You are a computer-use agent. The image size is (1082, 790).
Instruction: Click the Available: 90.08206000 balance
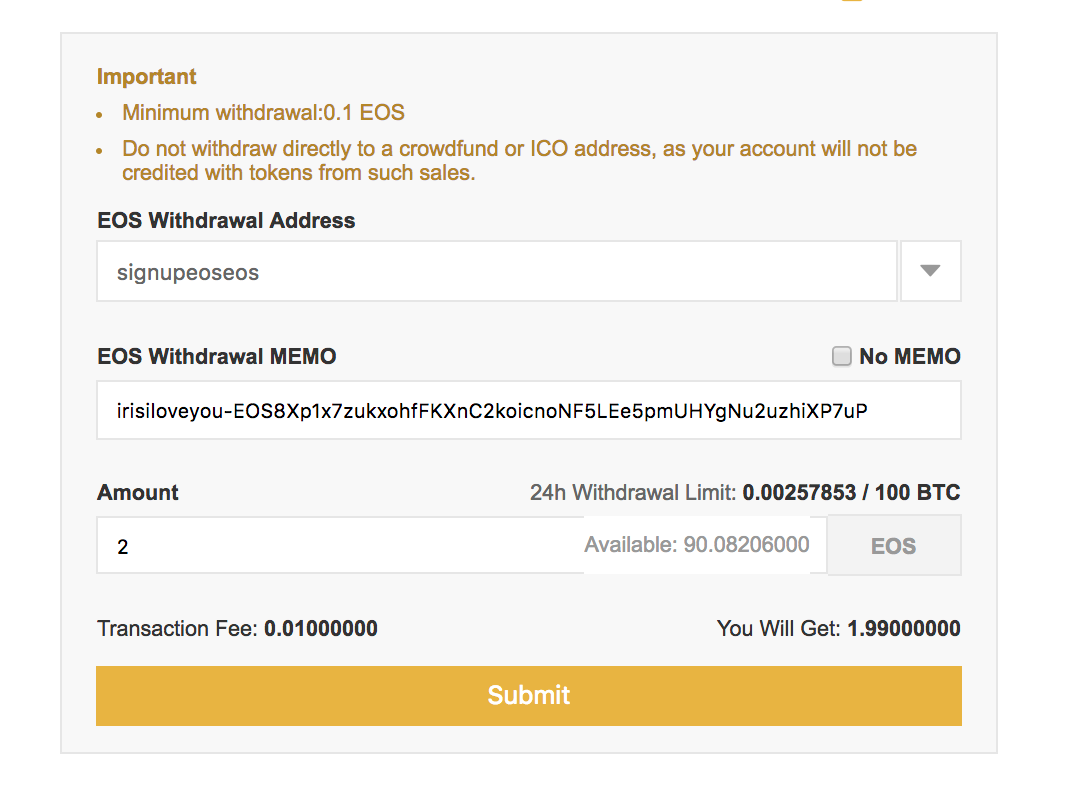click(697, 545)
